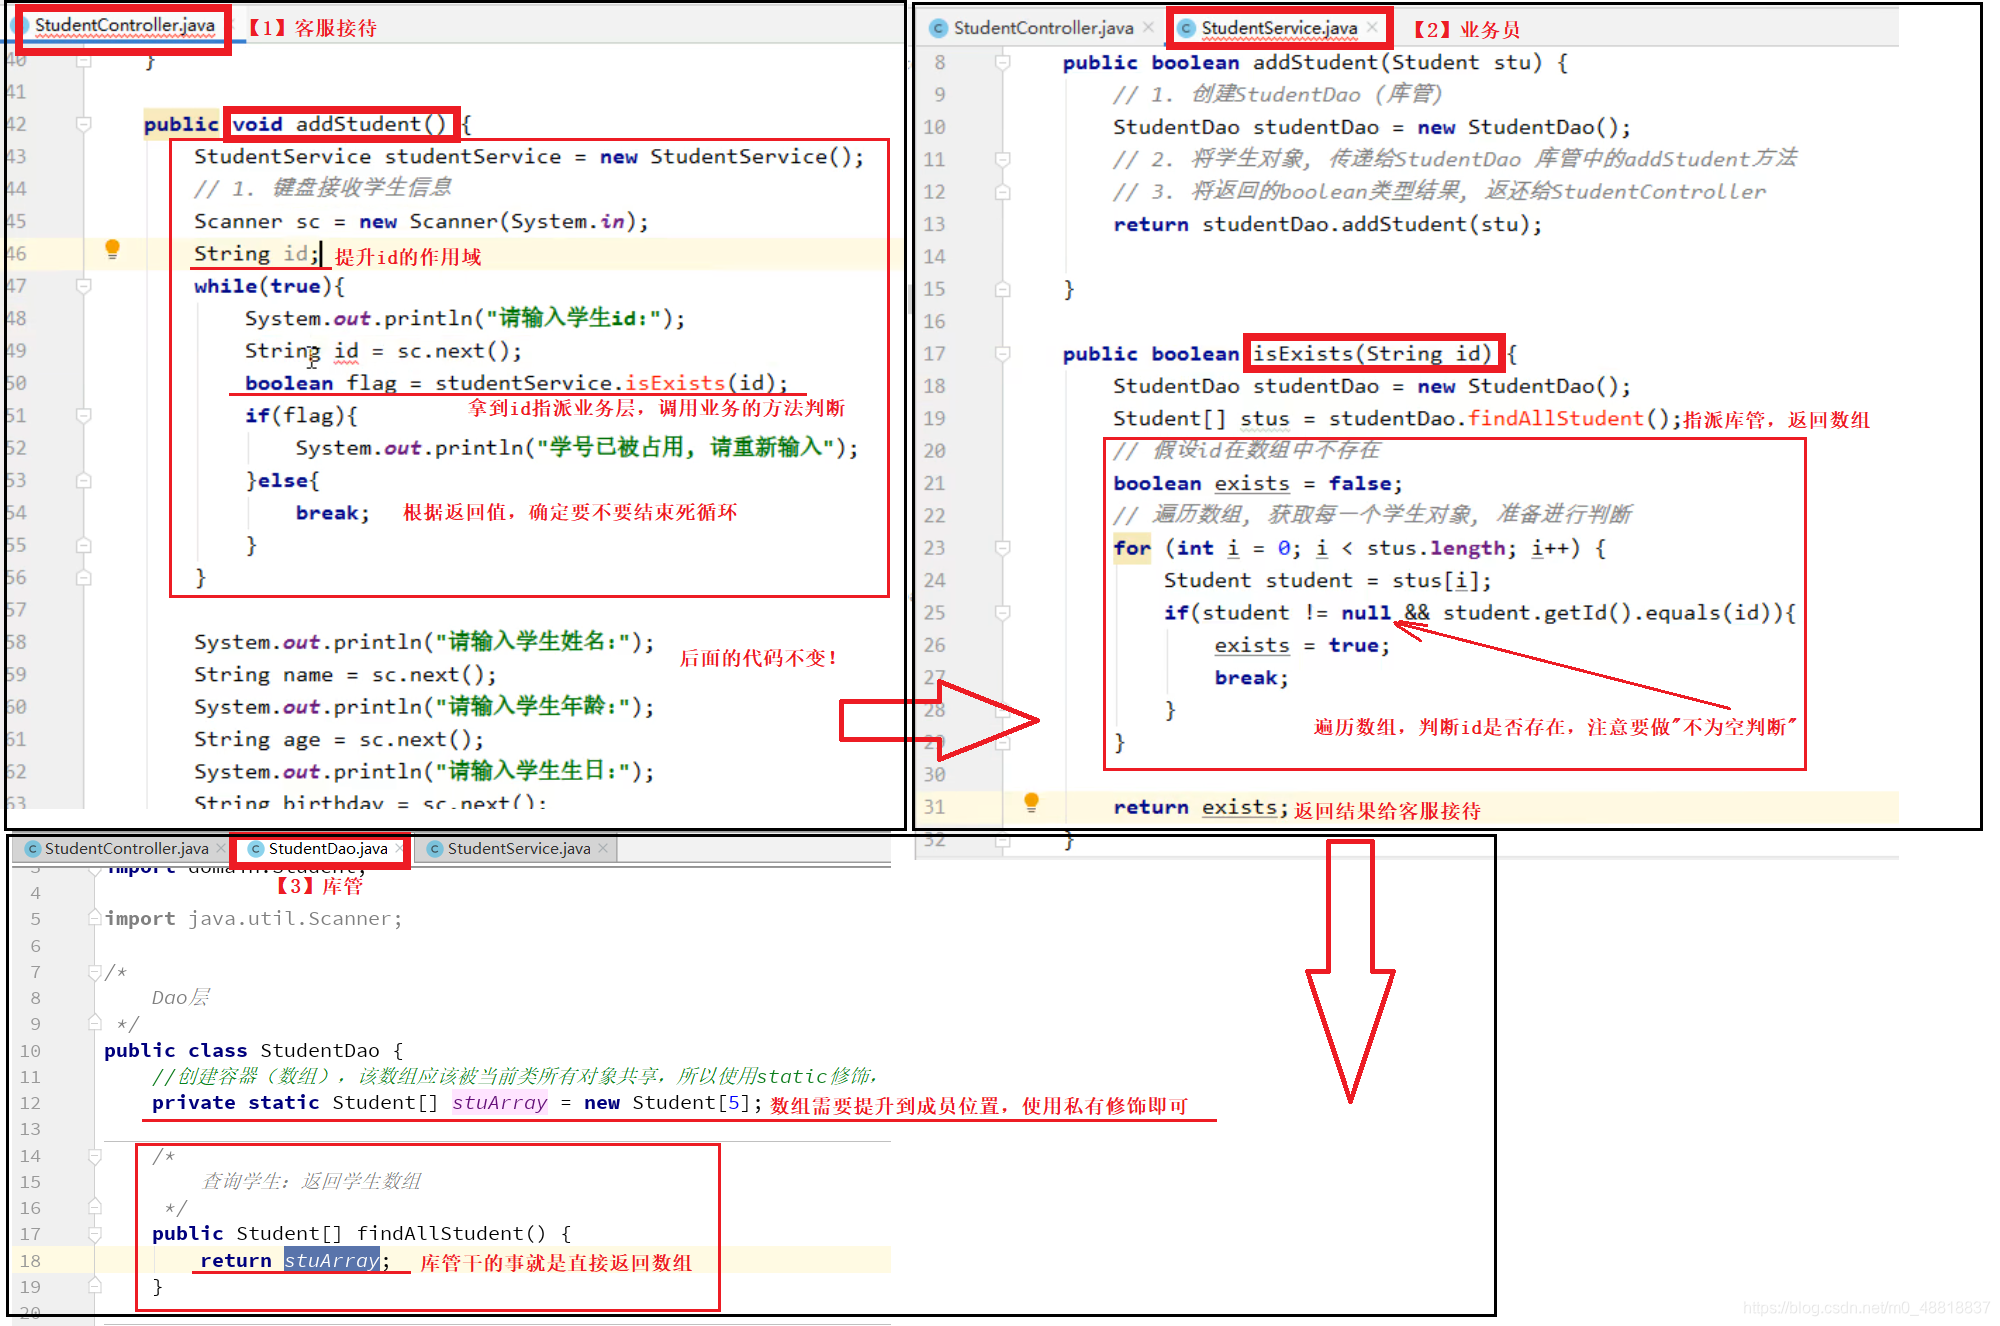The width and height of the screenshot is (2000, 1326).
Task: Collapse isExists method via line 17 fold marker
Action: tap(1002, 353)
